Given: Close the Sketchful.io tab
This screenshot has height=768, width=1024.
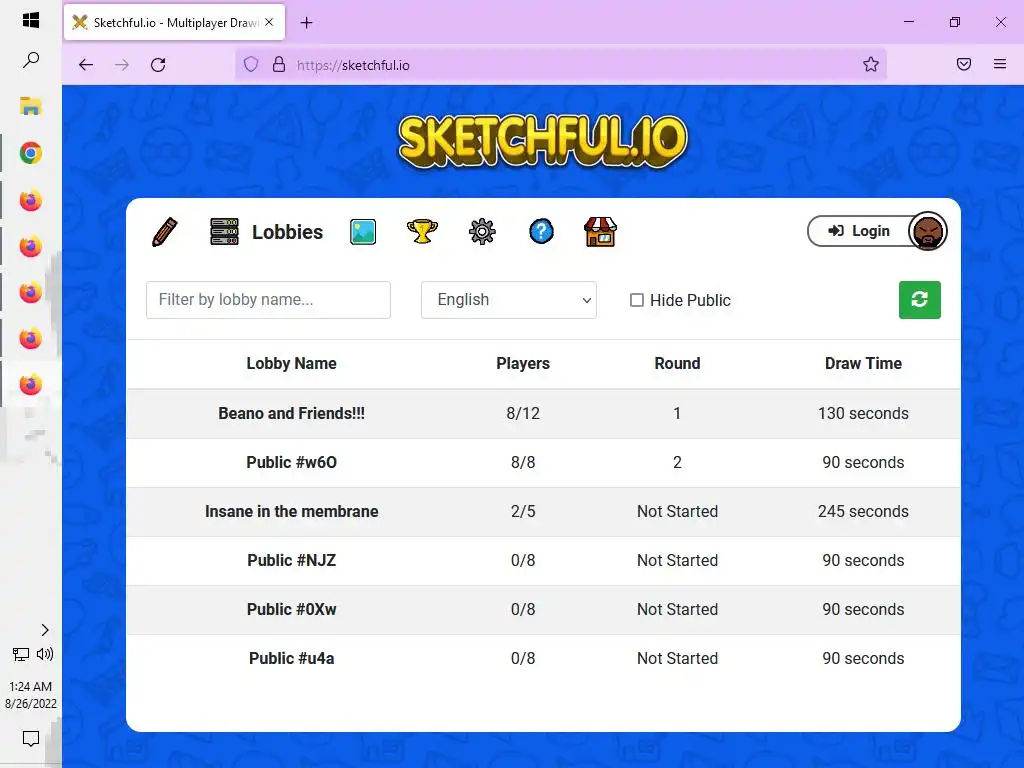Looking at the screenshot, I should [269, 22].
